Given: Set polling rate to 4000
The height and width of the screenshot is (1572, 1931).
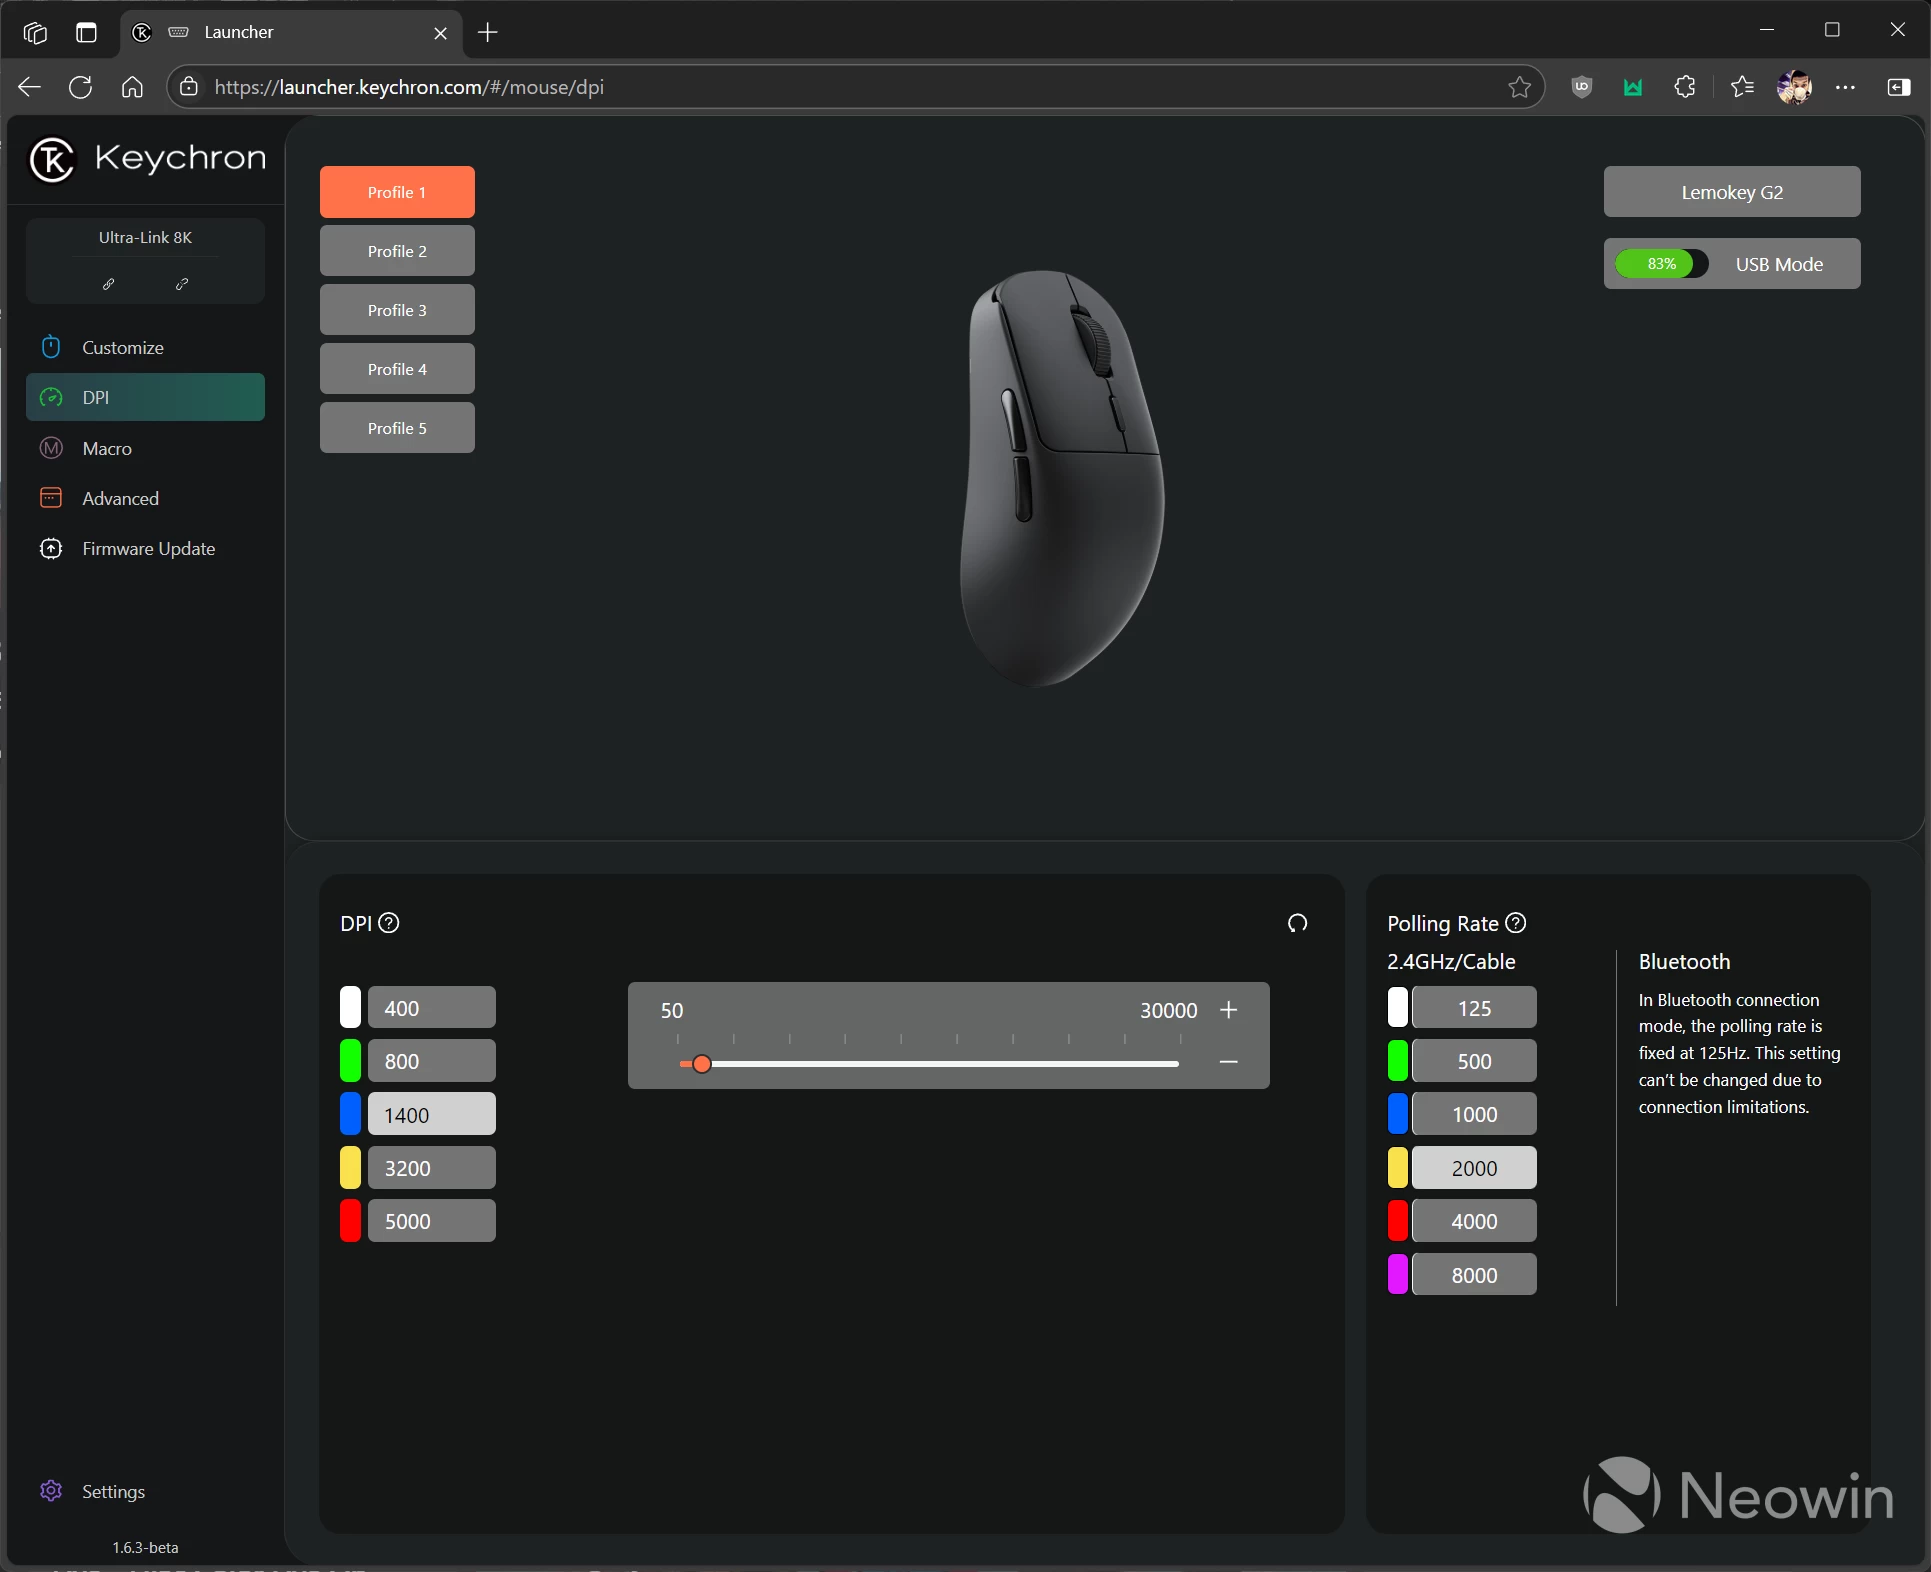Looking at the screenshot, I should pos(1474,1221).
